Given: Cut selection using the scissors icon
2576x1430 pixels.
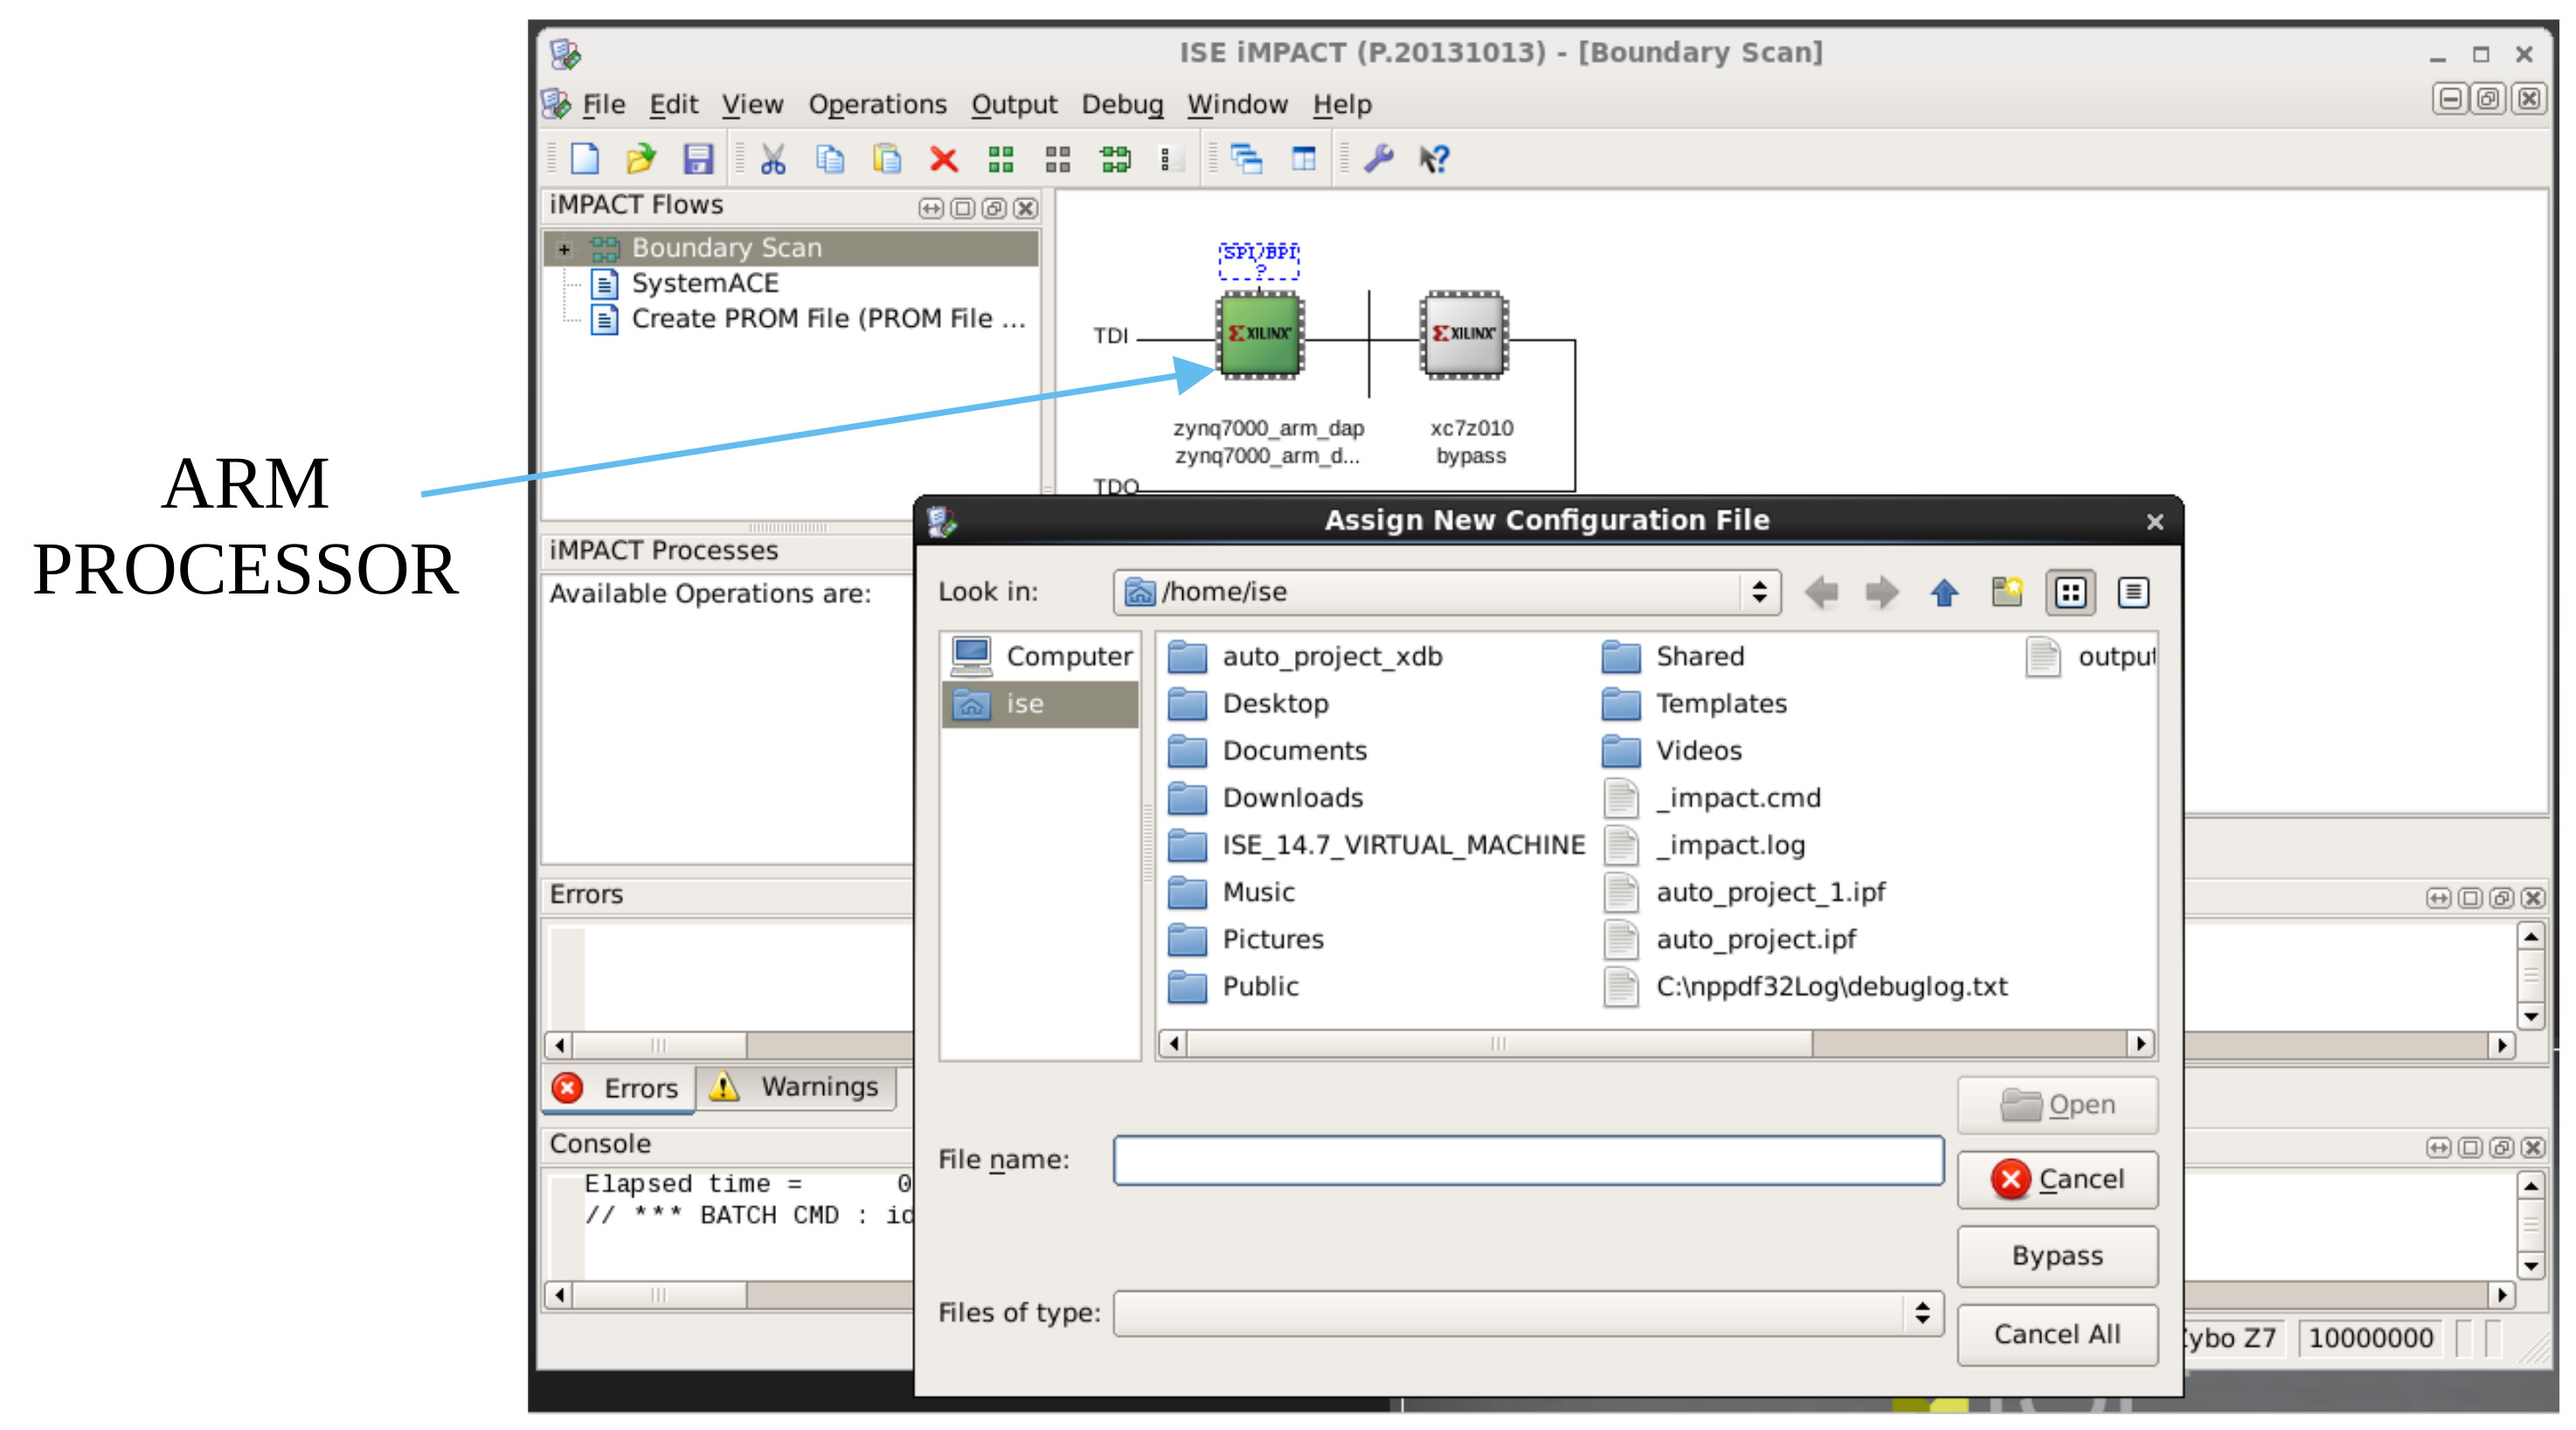Looking at the screenshot, I should 773,158.
